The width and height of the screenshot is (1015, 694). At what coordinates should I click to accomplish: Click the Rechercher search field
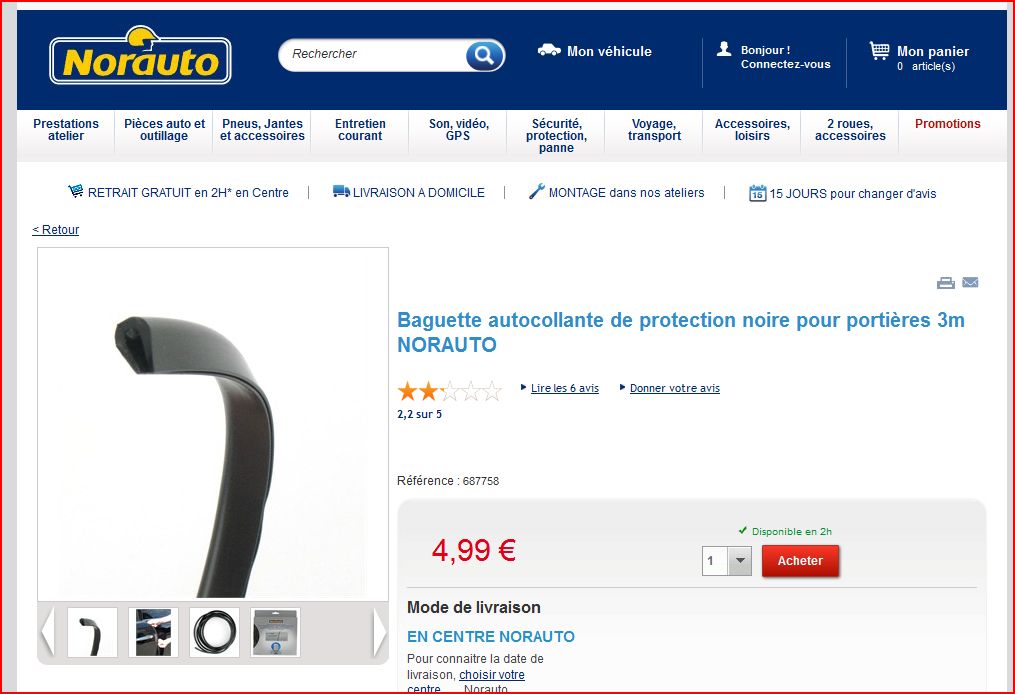click(x=372, y=54)
